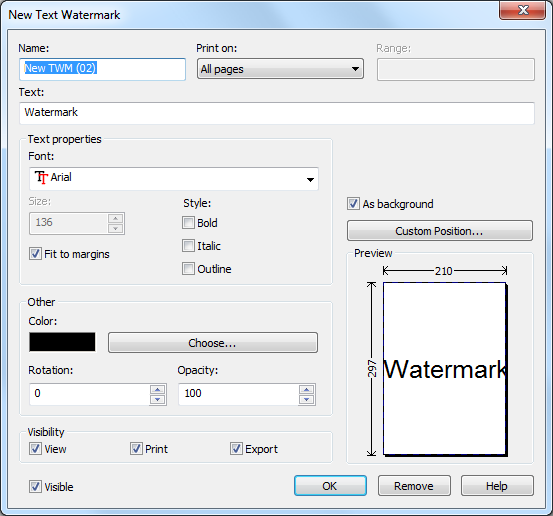Click the 297 height dimension label
The width and height of the screenshot is (553, 516).
pyautogui.click(x=372, y=369)
